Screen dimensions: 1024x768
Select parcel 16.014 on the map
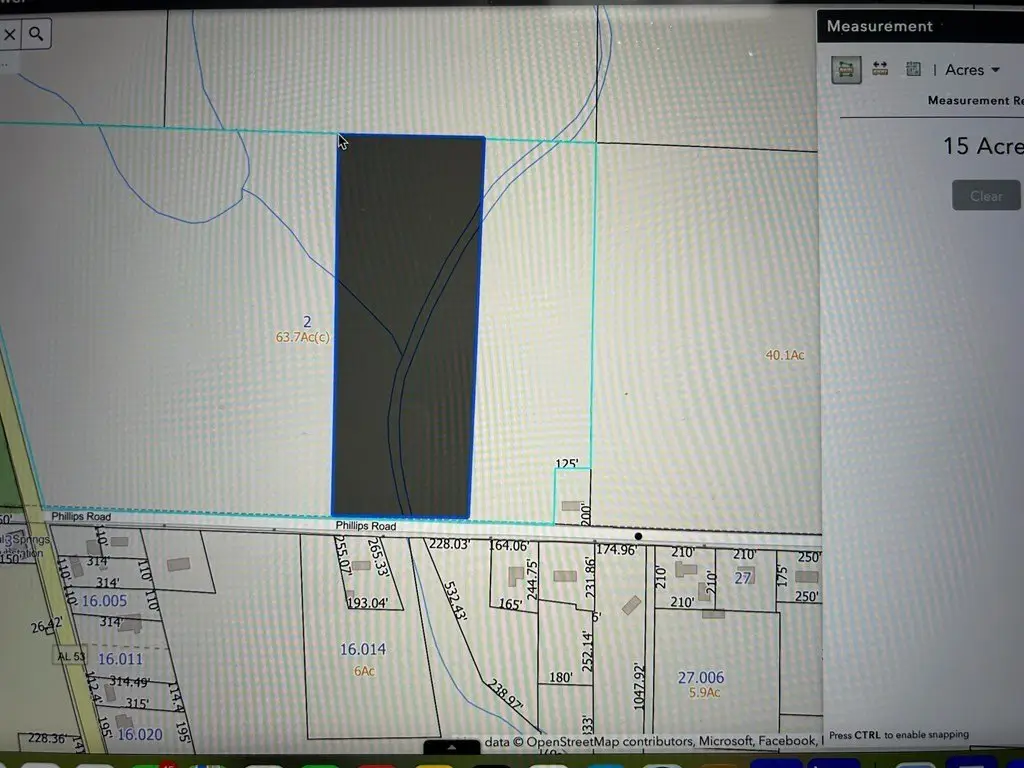[362, 650]
